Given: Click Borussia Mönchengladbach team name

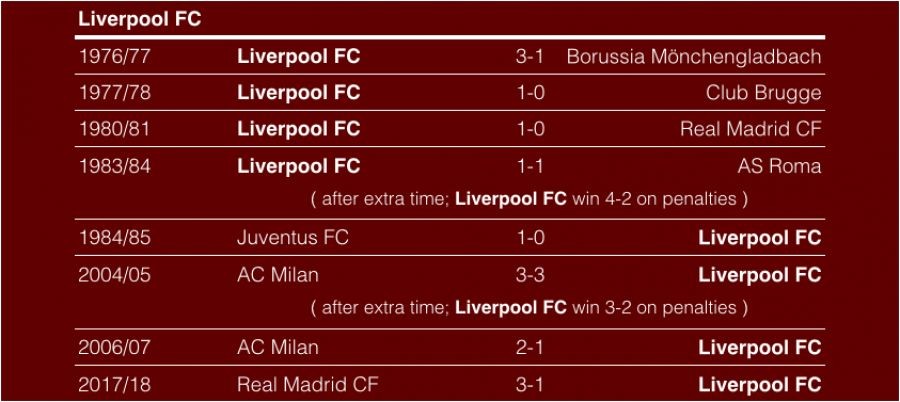Looking at the screenshot, I should tap(693, 57).
